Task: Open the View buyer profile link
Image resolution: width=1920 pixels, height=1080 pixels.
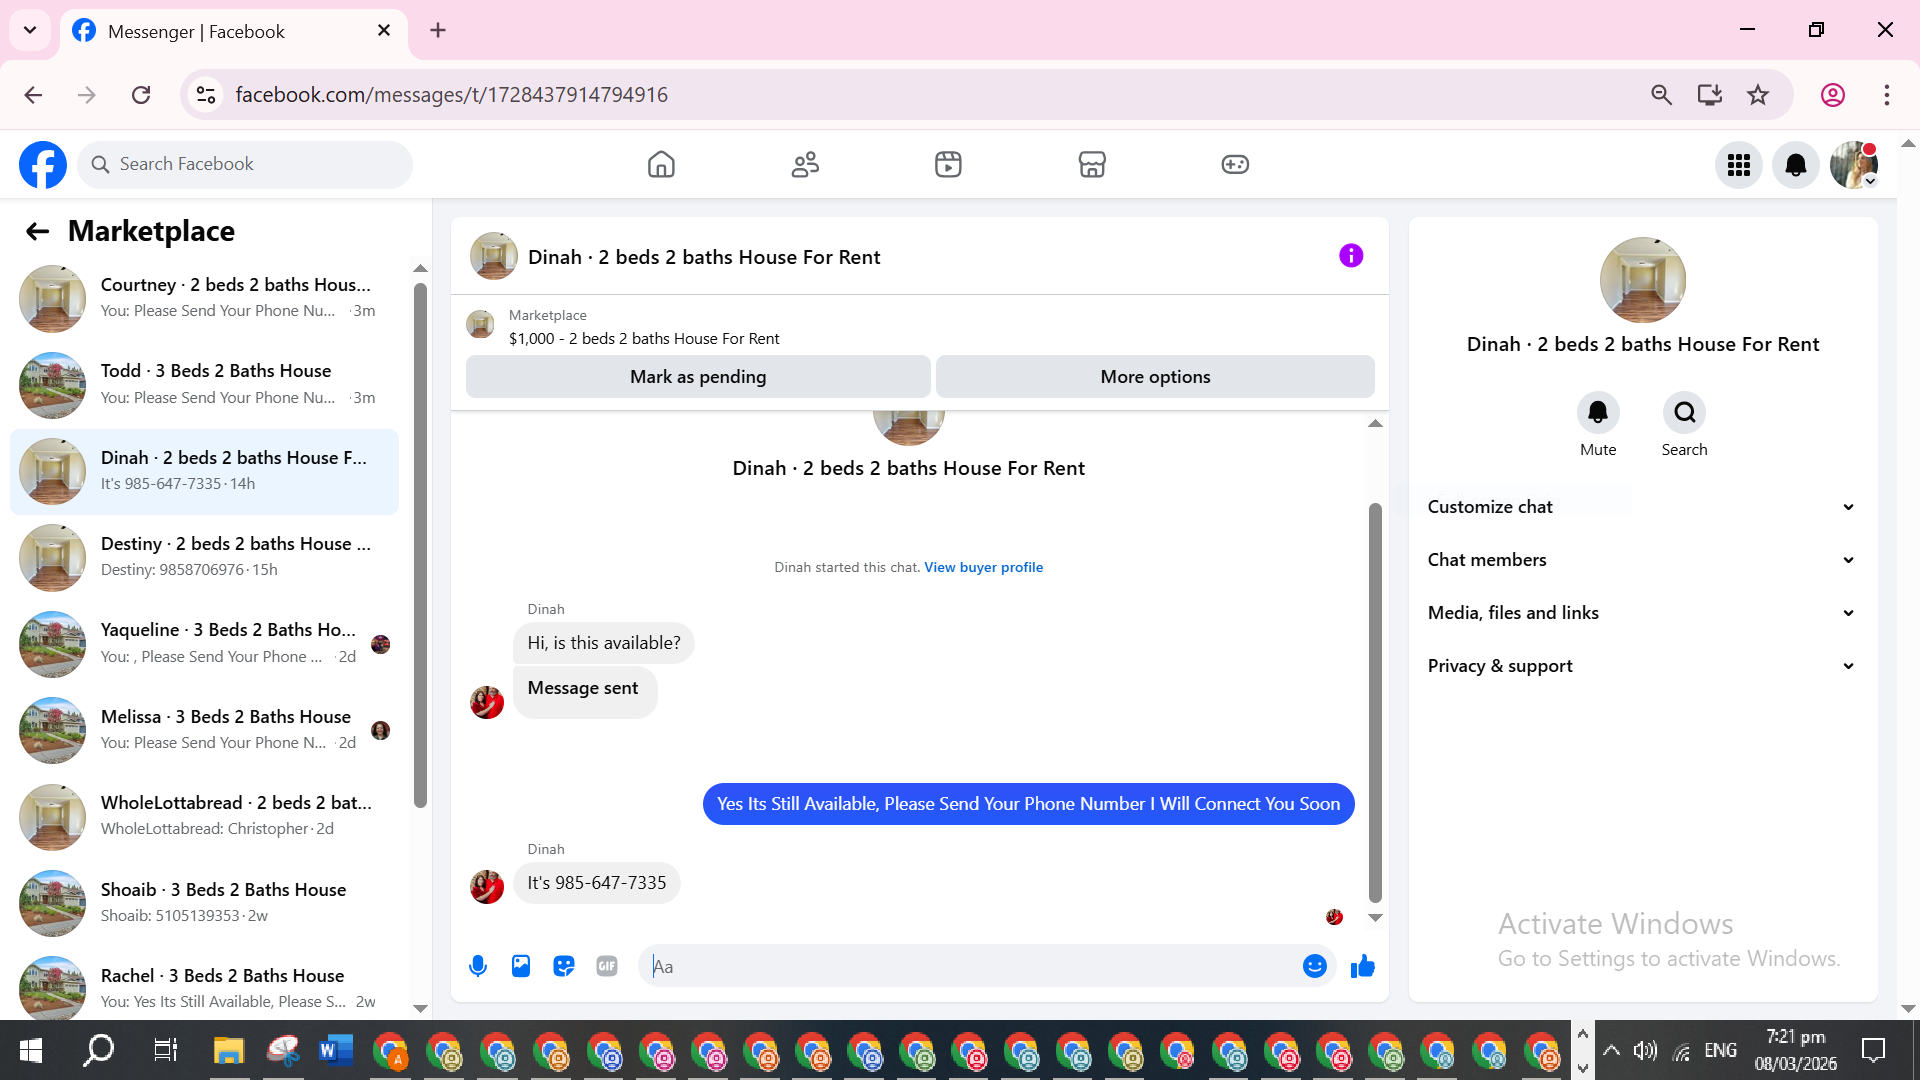Action: pyautogui.click(x=983, y=567)
